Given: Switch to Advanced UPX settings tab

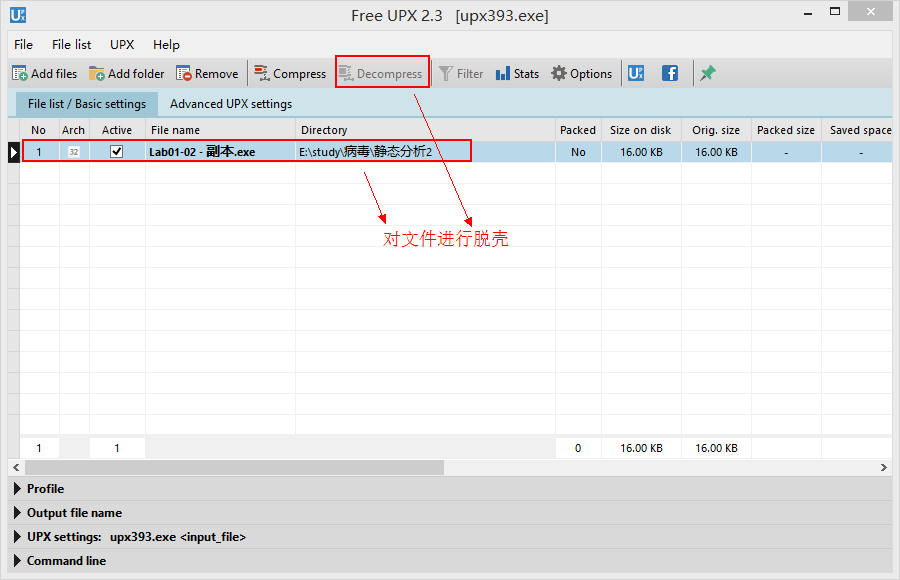Looking at the screenshot, I should 231,104.
